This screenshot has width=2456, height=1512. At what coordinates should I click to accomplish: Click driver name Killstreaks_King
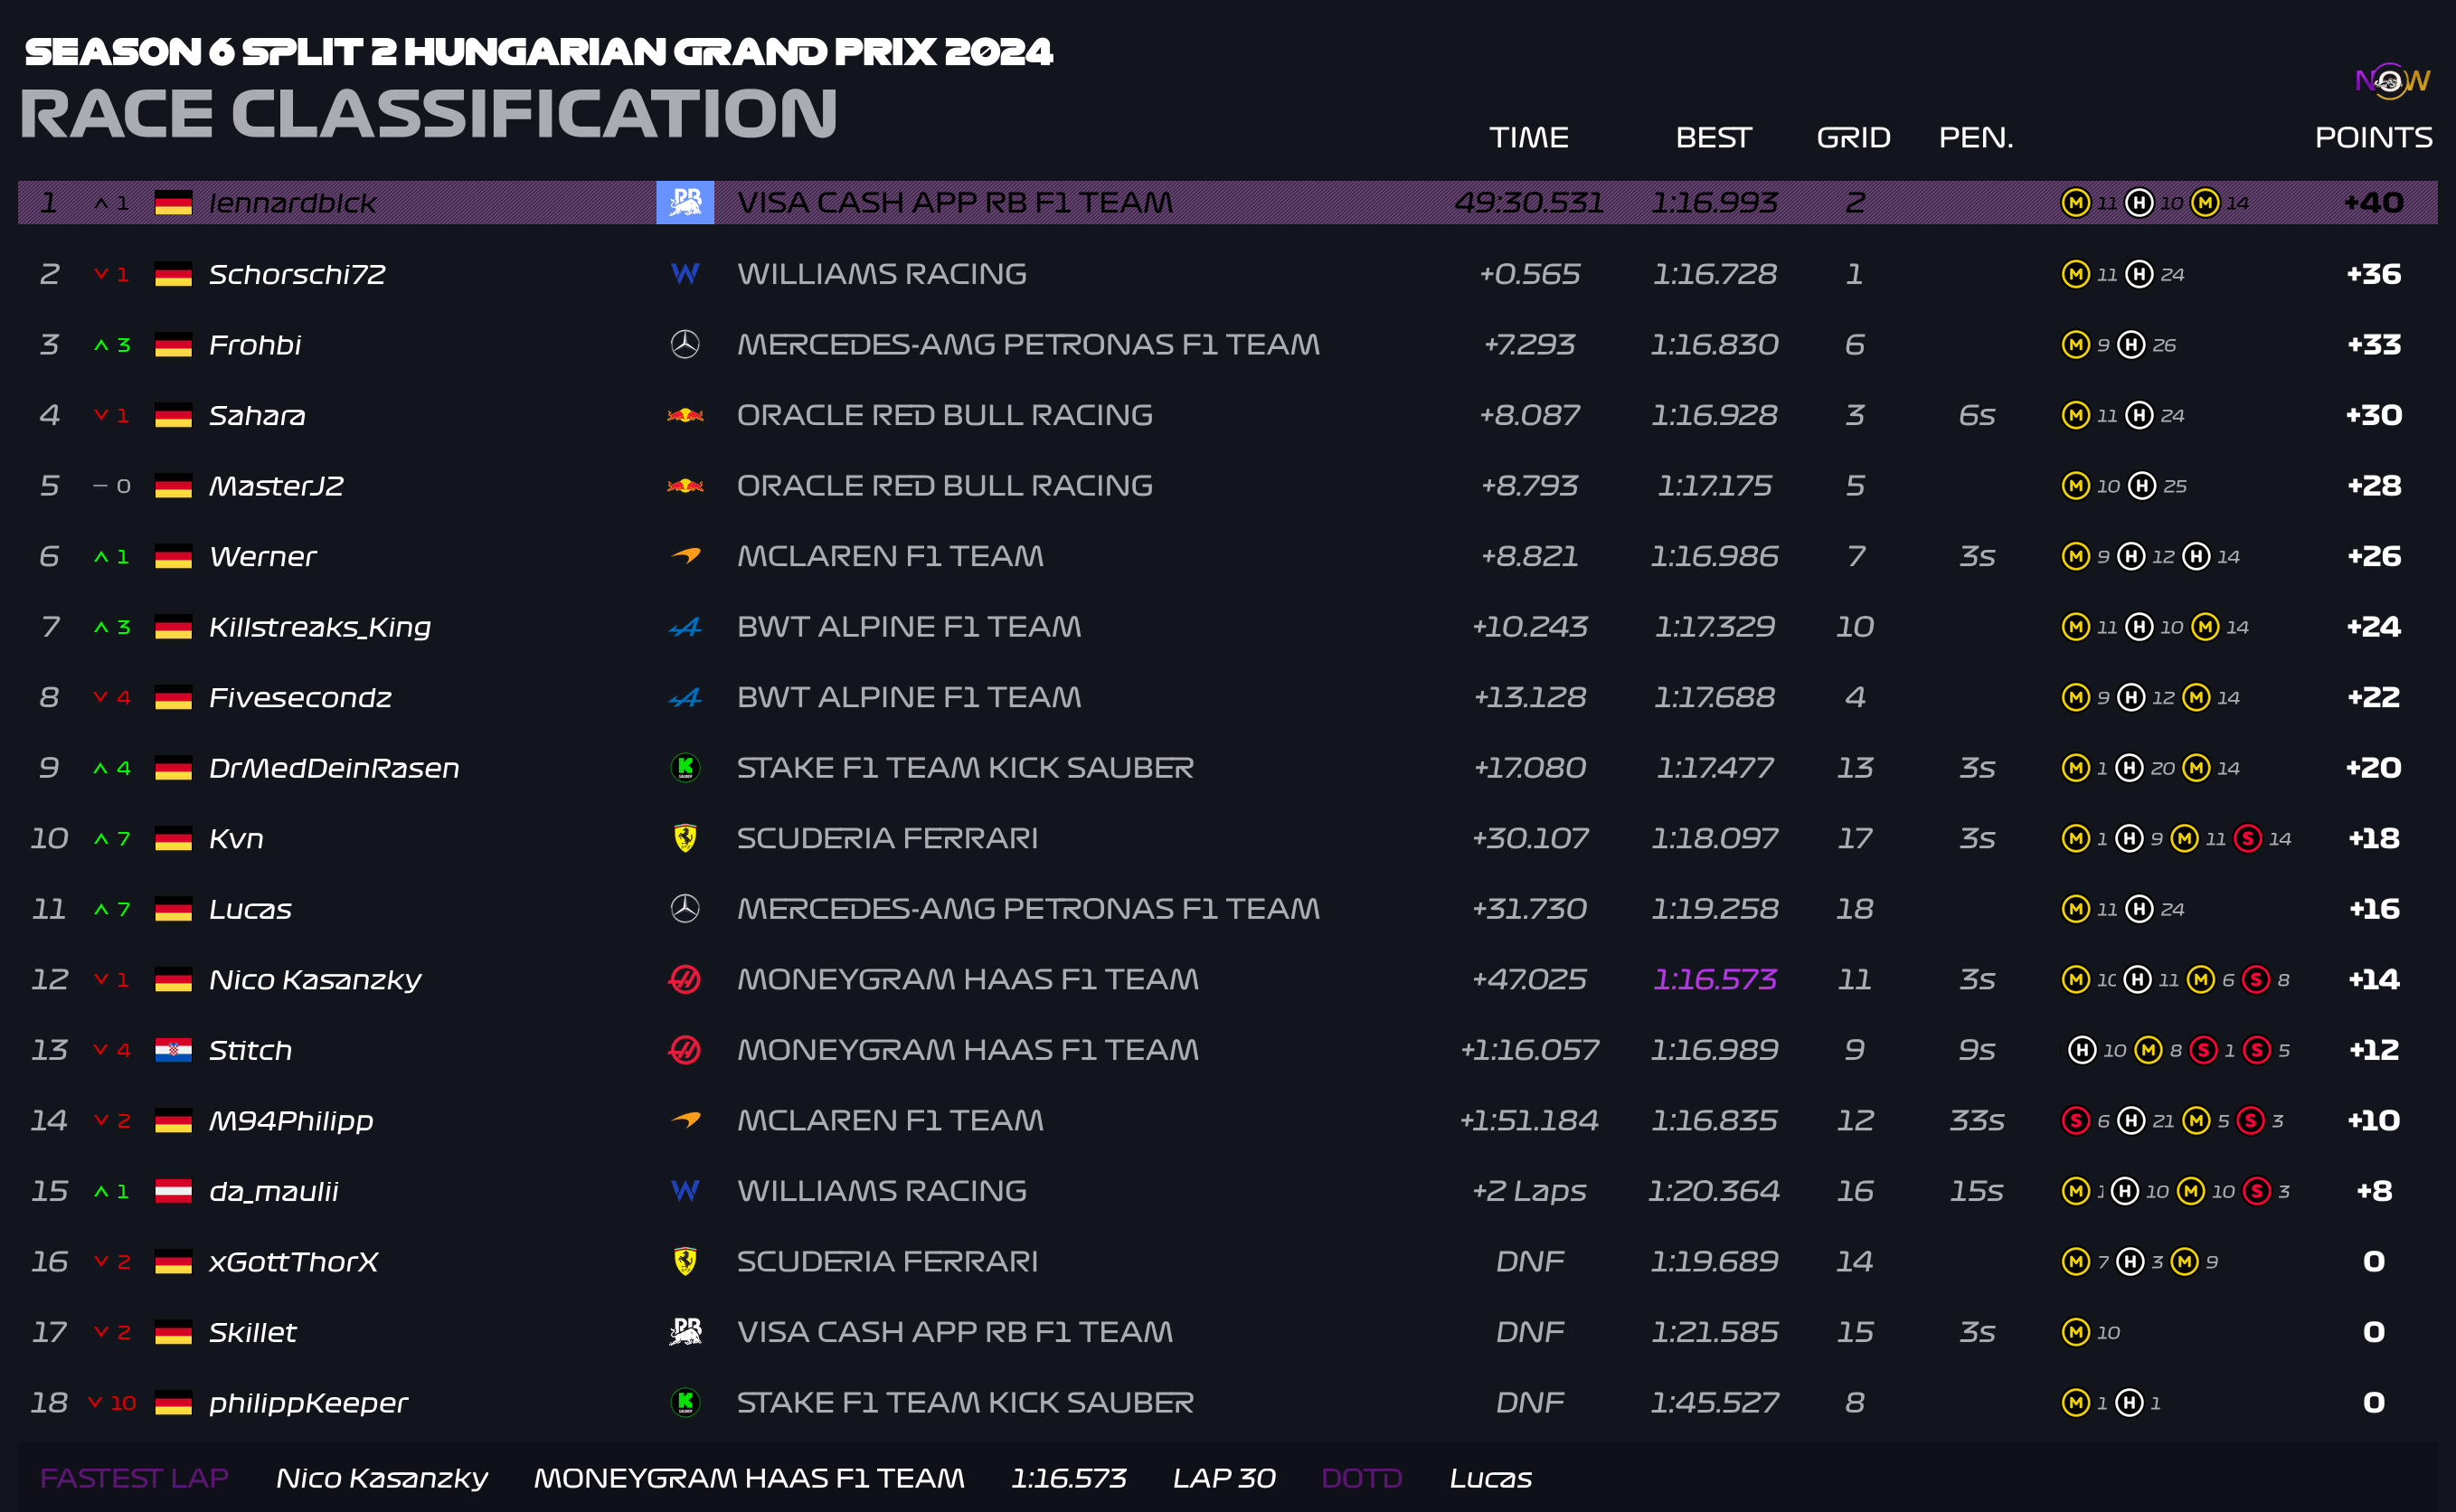320,627
